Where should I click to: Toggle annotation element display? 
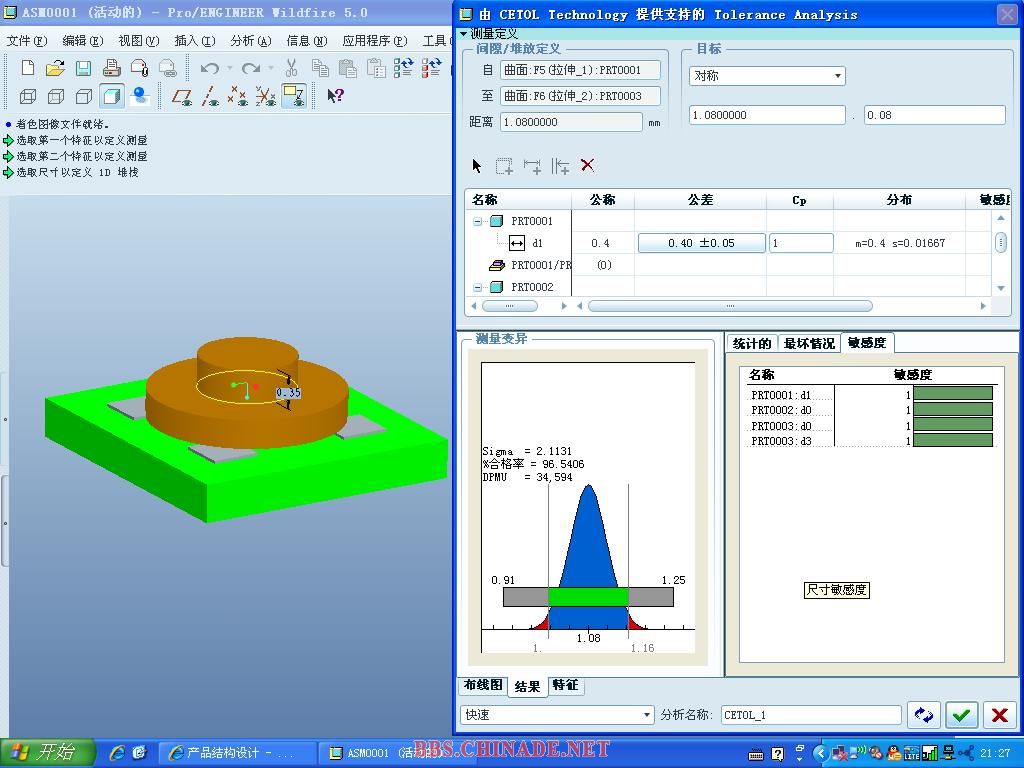[294, 97]
